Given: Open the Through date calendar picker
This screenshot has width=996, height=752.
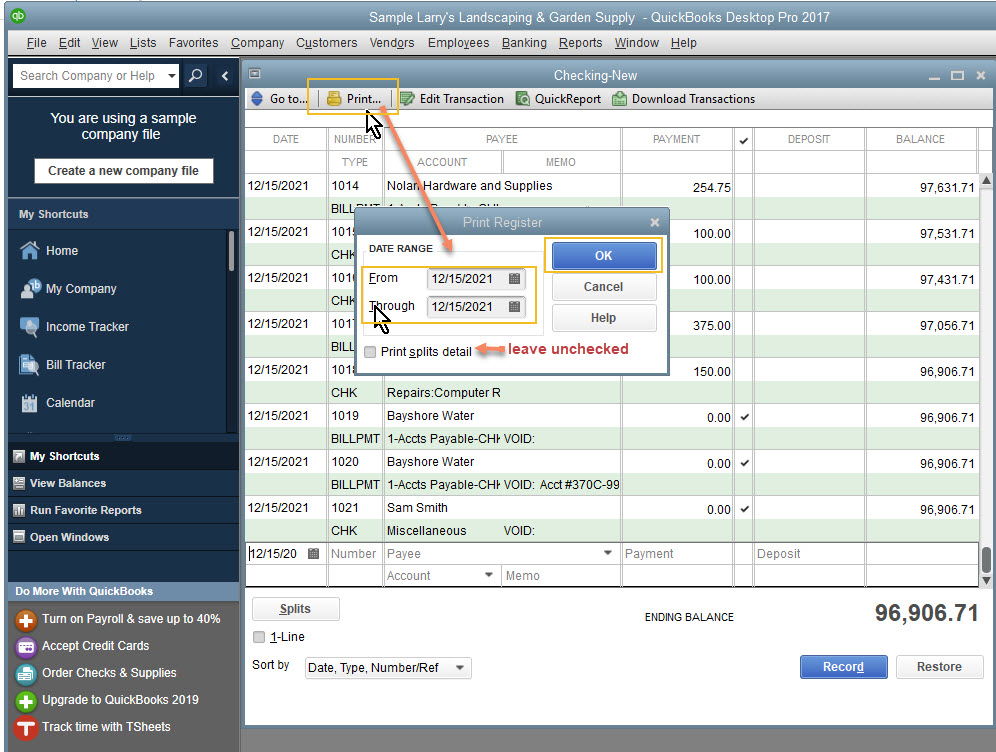Looking at the screenshot, I should [x=515, y=306].
